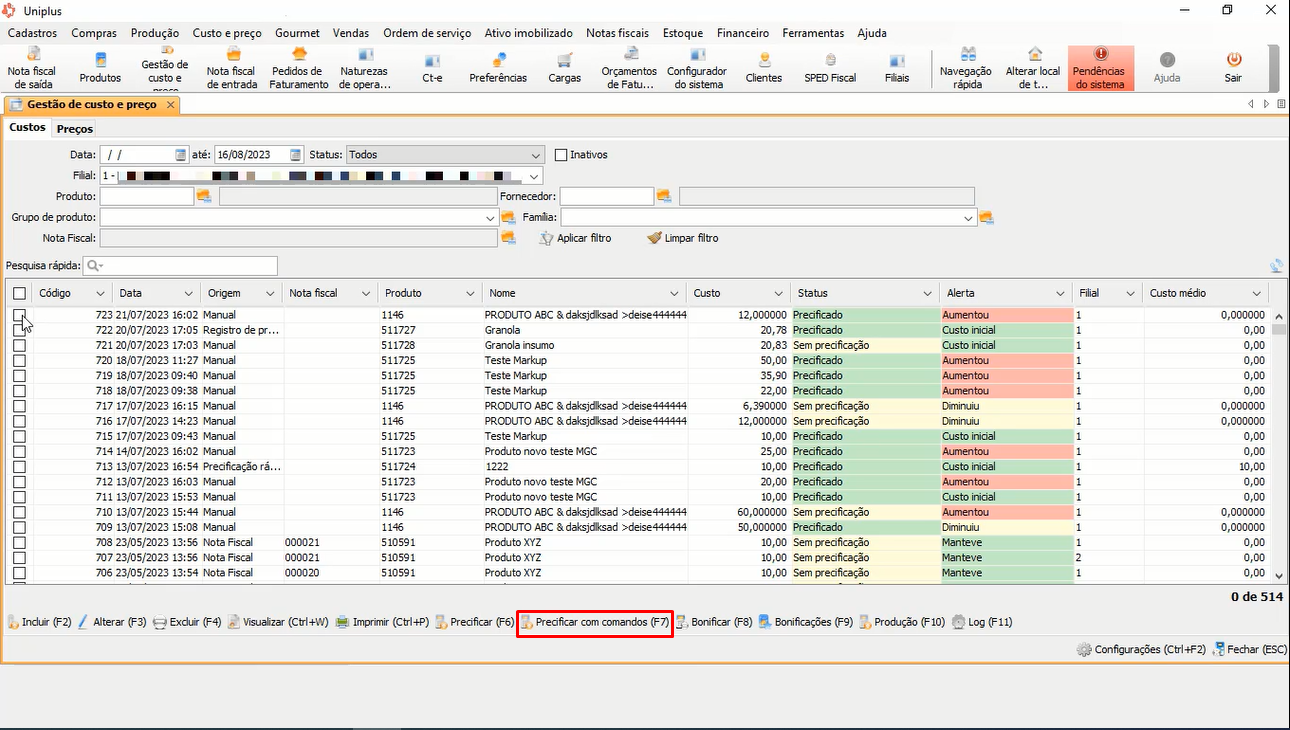
Task: Check the row checkbox for código 717
Action: [x=19, y=406]
